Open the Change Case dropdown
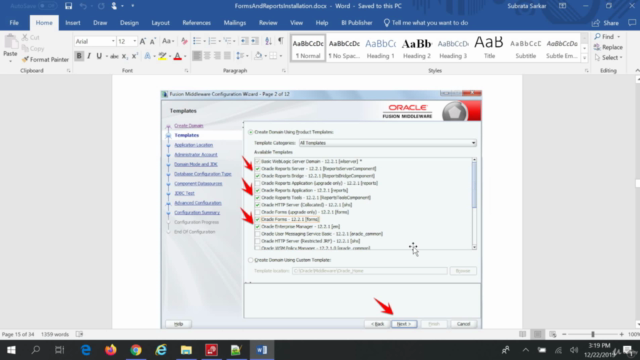Viewport: 640px width, 360px height. pyautogui.click(x=168, y=41)
